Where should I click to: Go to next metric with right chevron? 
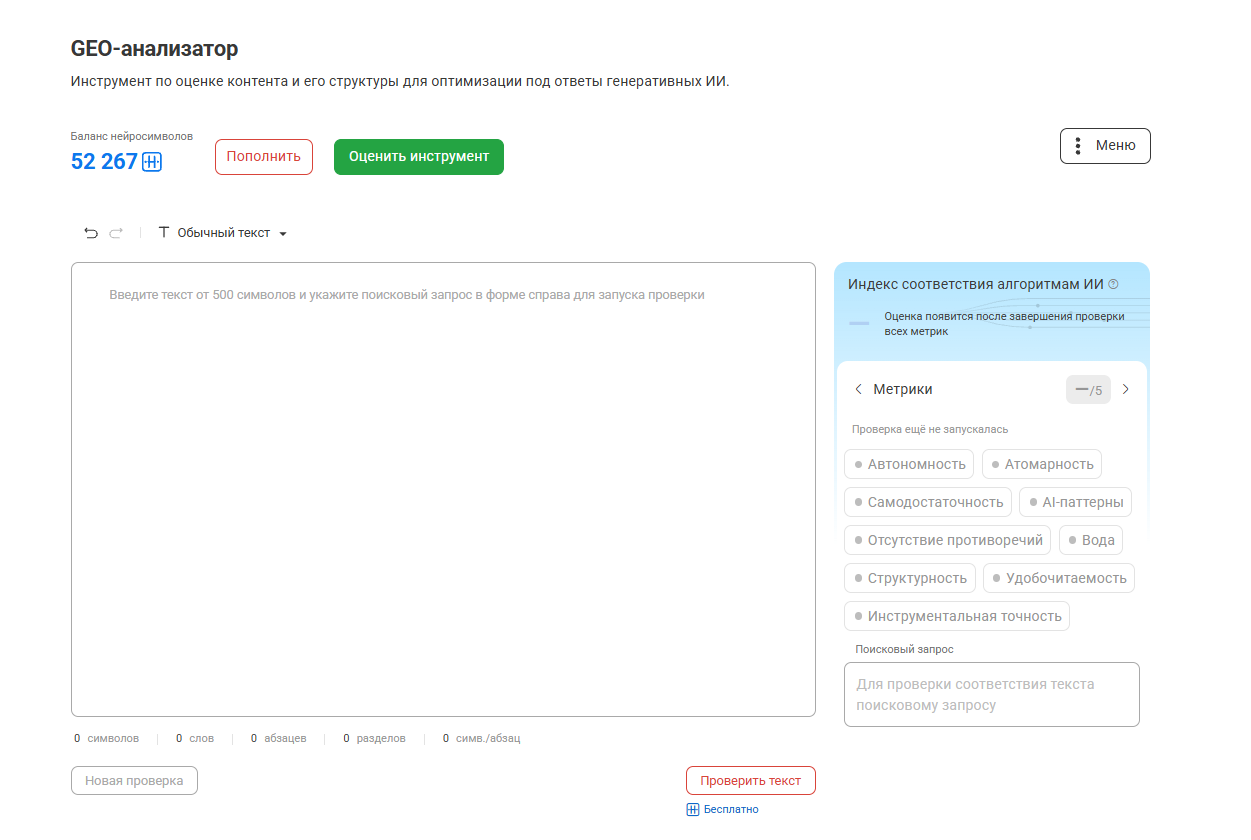pos(1125,389)
